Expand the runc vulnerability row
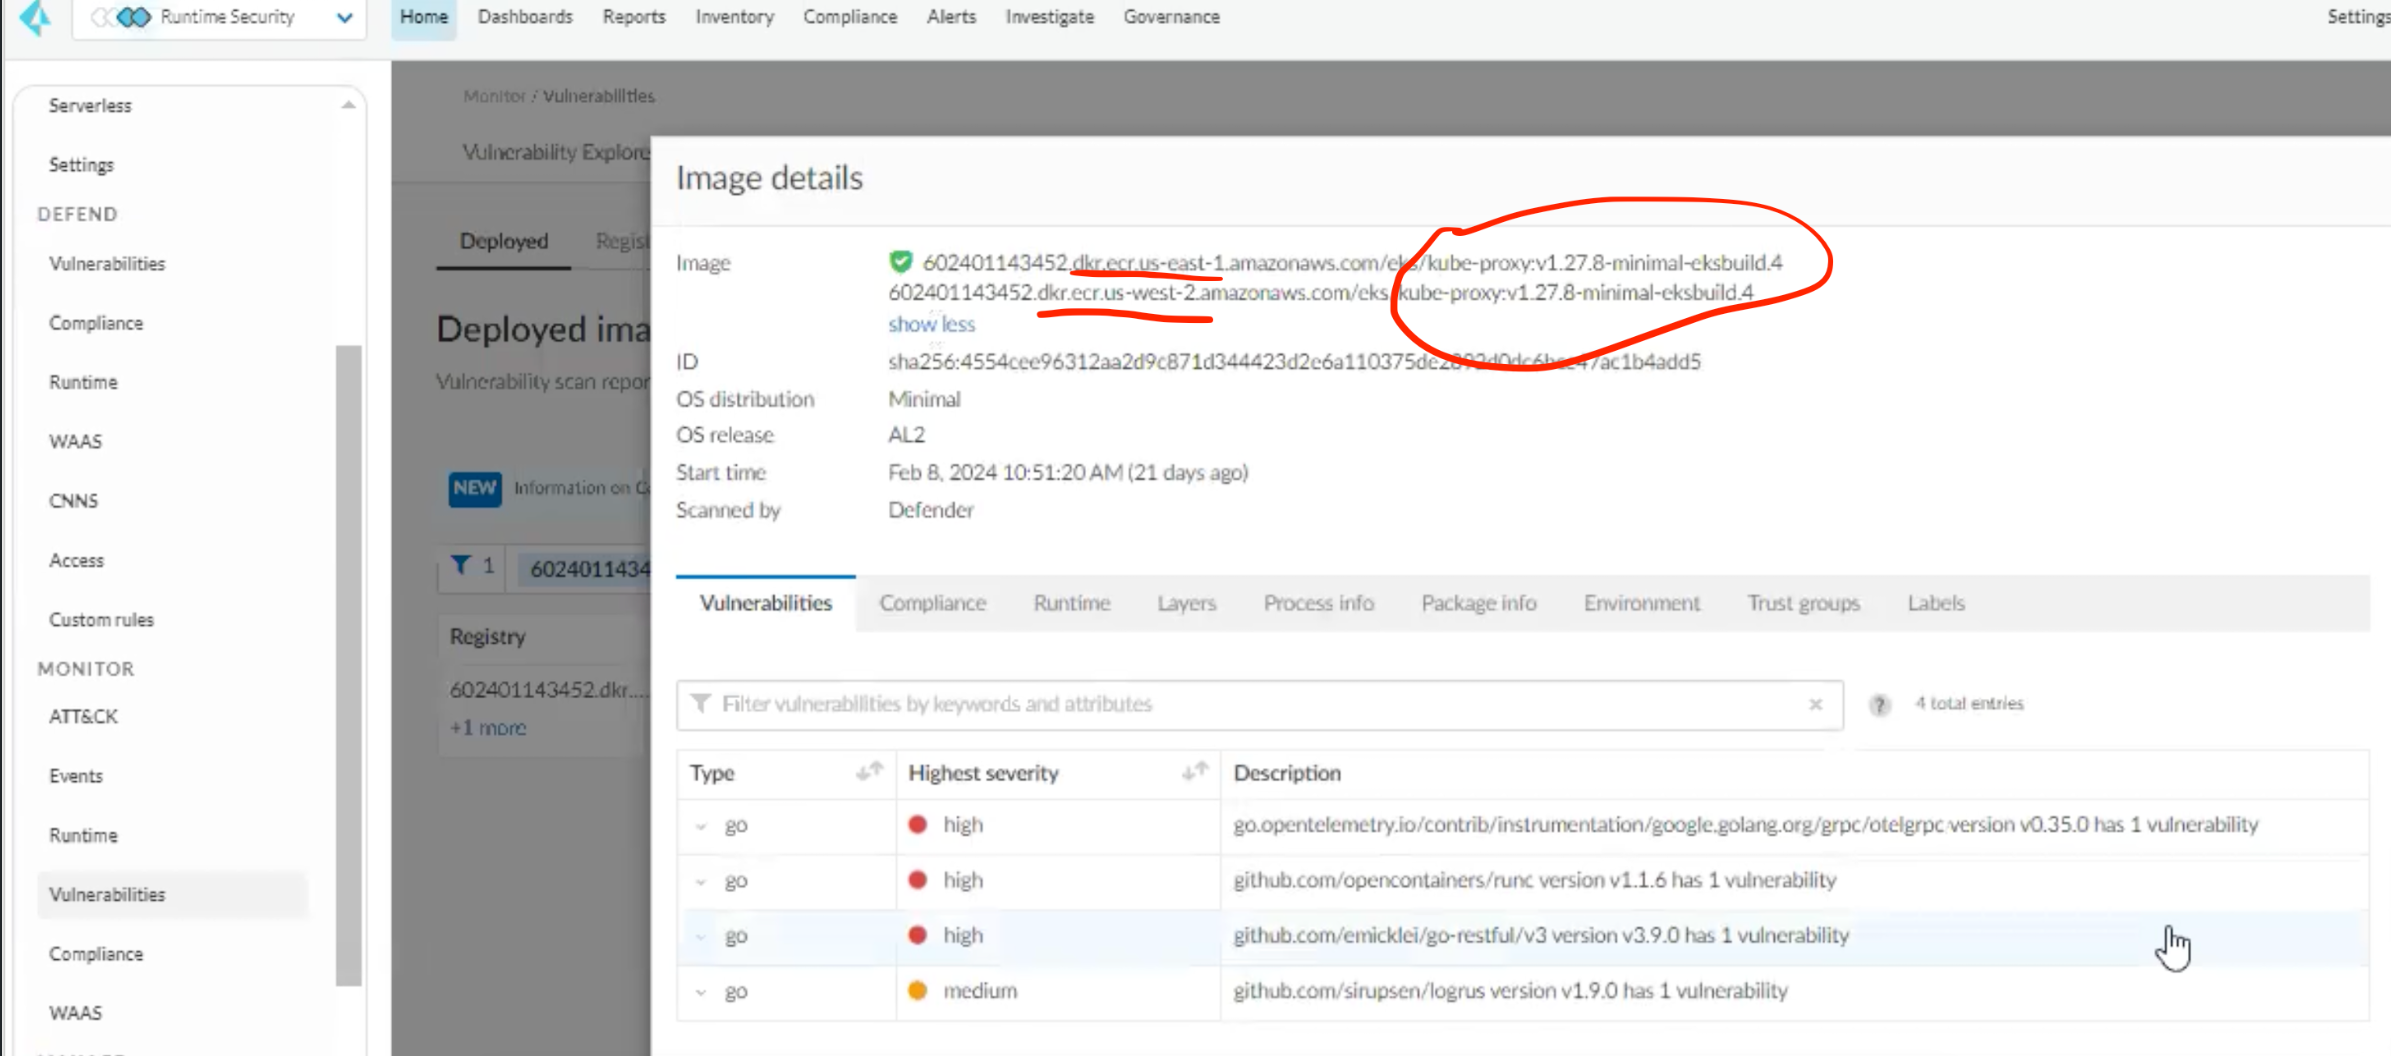Image resolution: width=2391 pixels, height=1056 pixels. pos(701,881)
